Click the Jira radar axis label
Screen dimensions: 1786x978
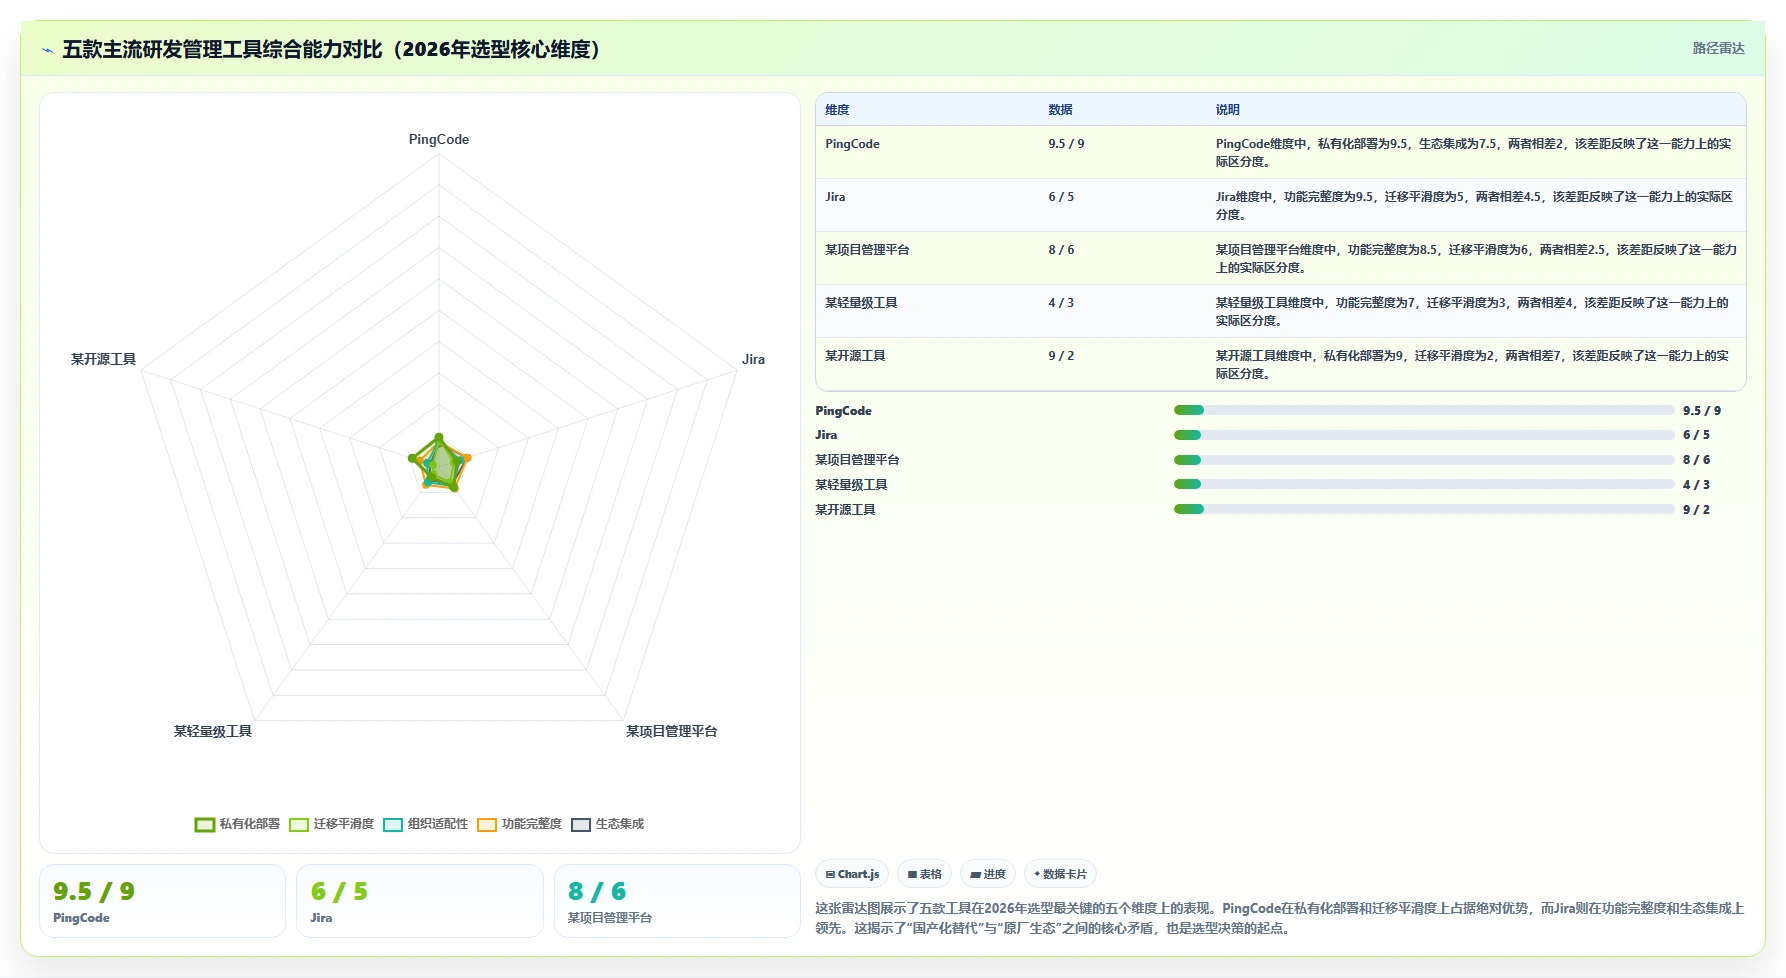[x=753, y=359]
